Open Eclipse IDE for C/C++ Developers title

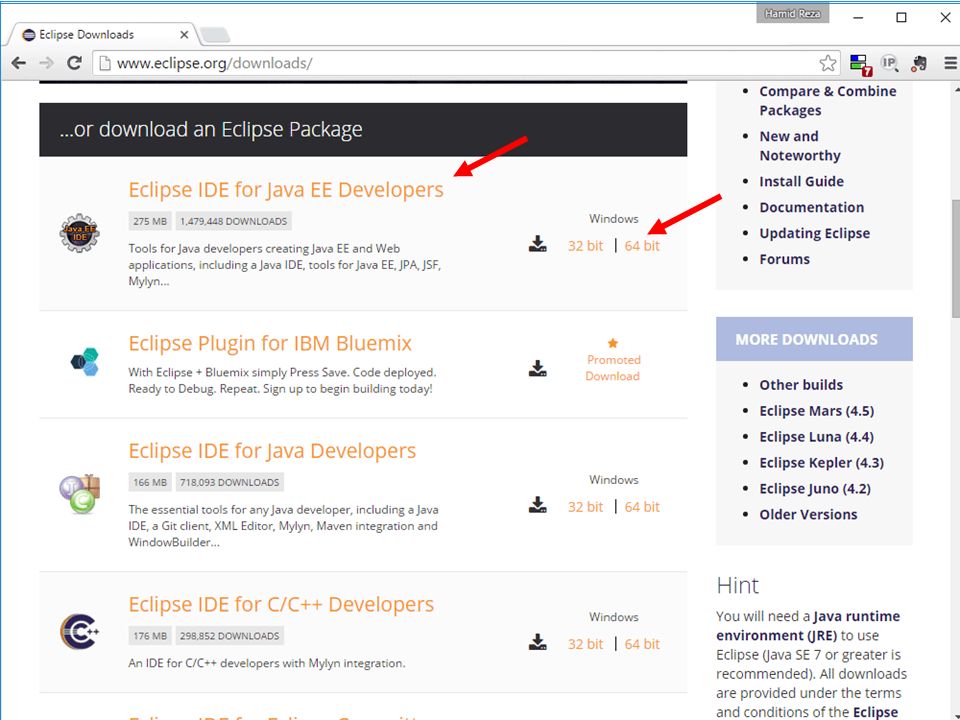pos(281,604)
